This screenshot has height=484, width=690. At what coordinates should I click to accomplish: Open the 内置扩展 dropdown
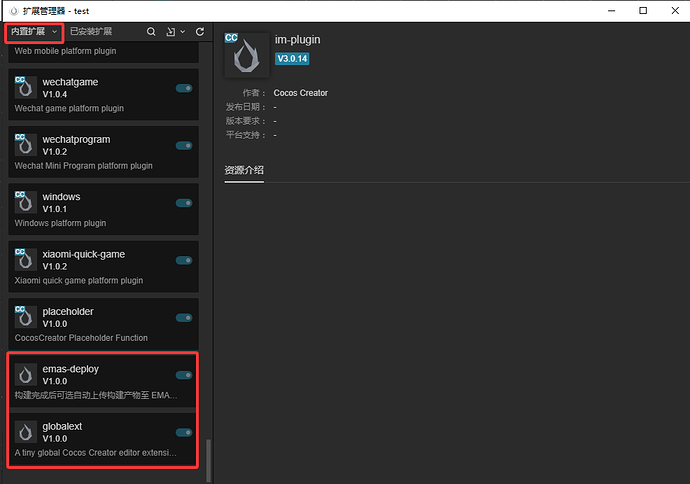(x=34, y=32)
